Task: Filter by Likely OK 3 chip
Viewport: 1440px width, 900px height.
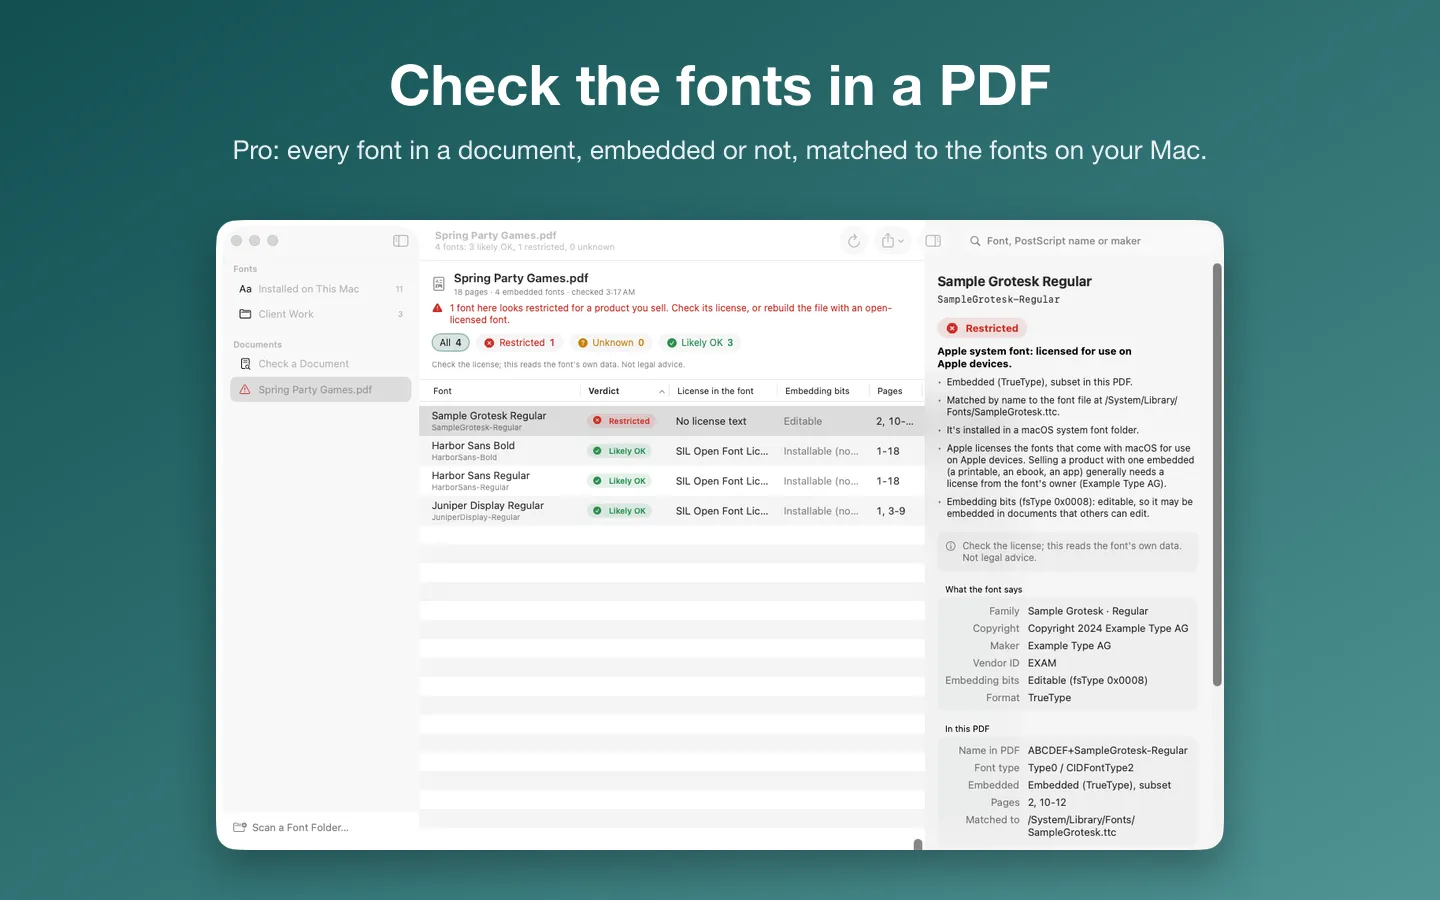Action: [700, 343]
